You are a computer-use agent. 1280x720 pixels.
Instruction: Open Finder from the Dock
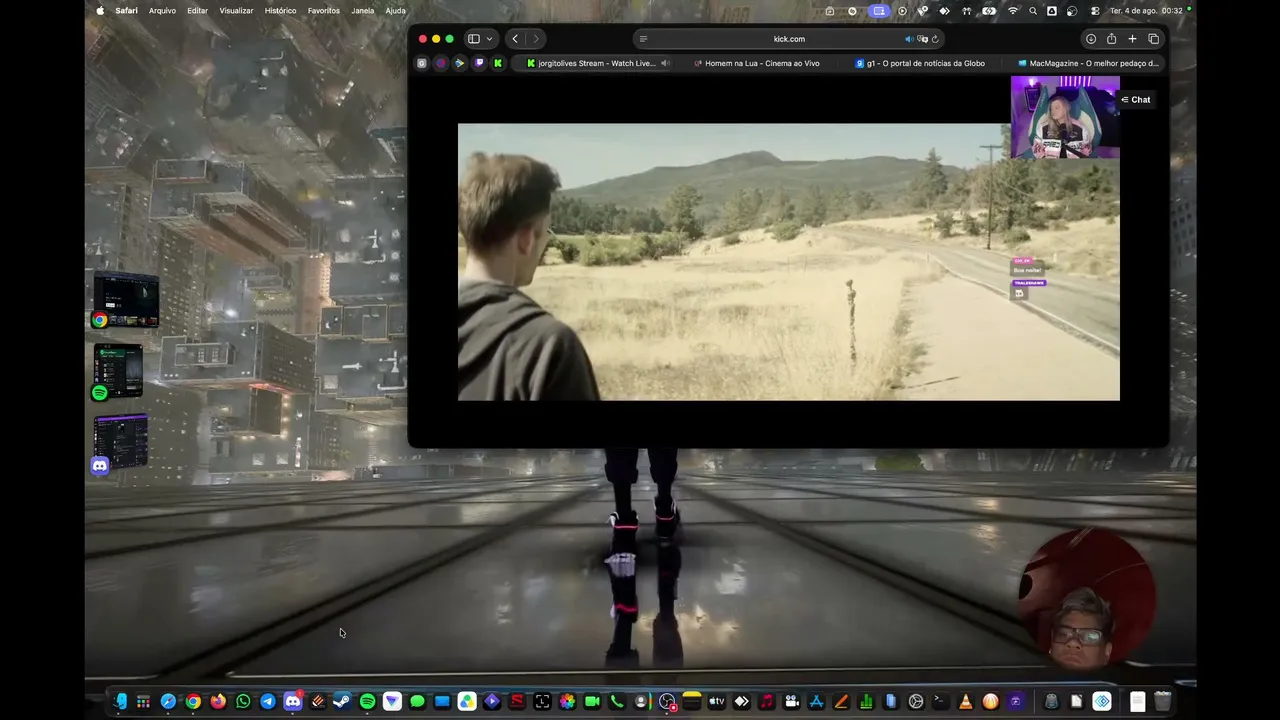119,702
